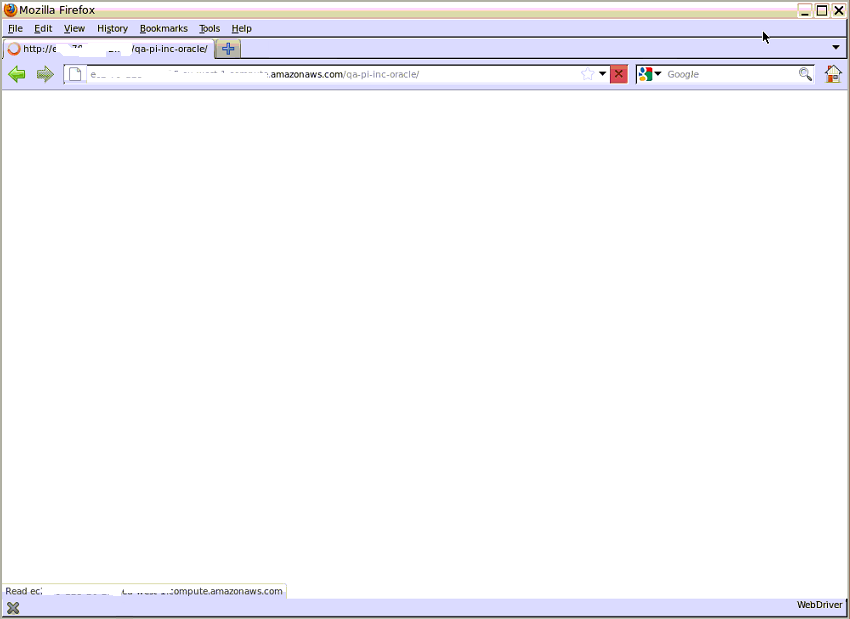The width and height of the screenshot is (850, 619).
Task: Click the forward navigation arrow
Action: point(45,74)
